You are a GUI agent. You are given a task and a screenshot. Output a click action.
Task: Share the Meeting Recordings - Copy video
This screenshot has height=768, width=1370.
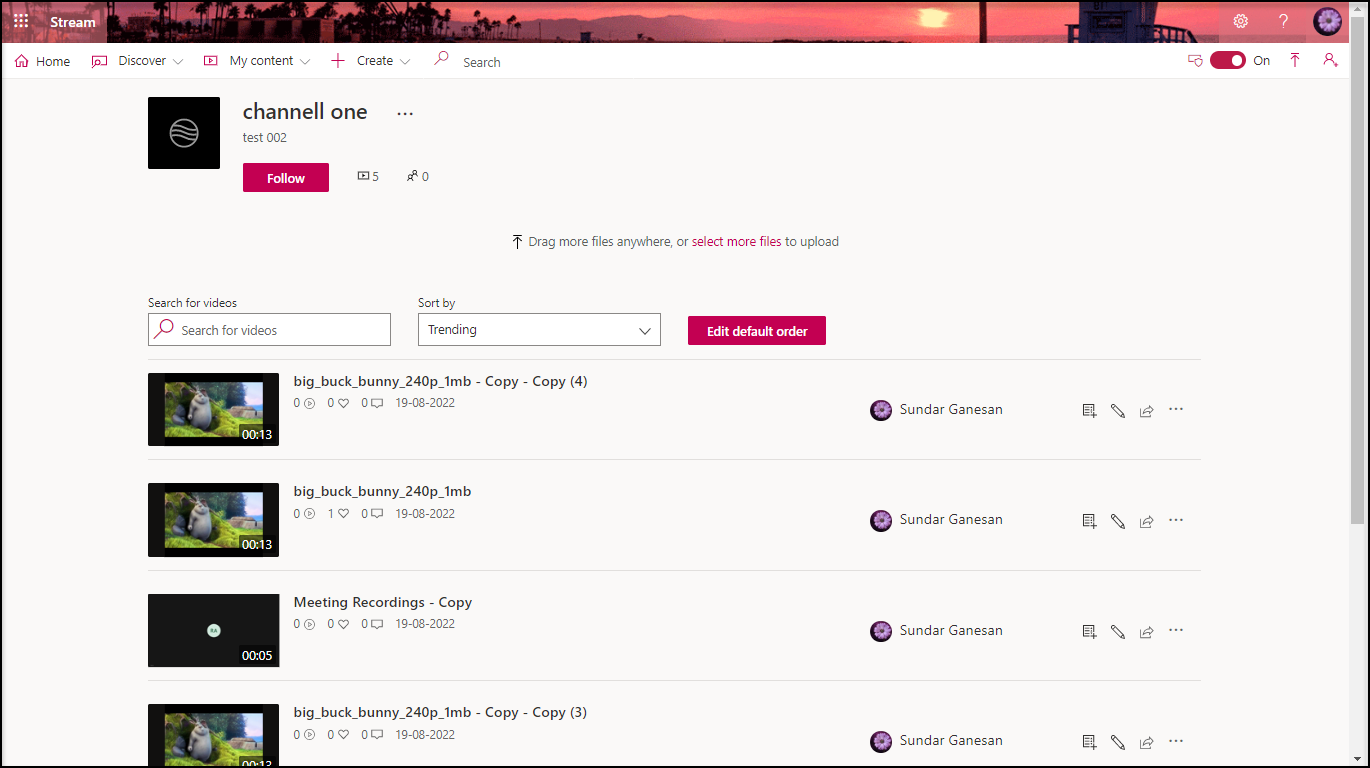pos(1147,631)
